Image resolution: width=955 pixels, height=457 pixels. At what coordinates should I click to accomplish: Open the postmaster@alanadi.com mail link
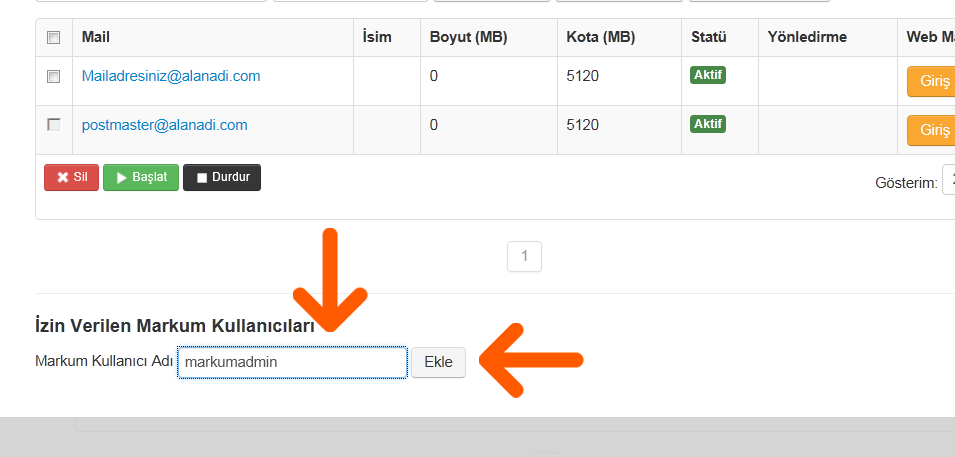click(164, 125)
